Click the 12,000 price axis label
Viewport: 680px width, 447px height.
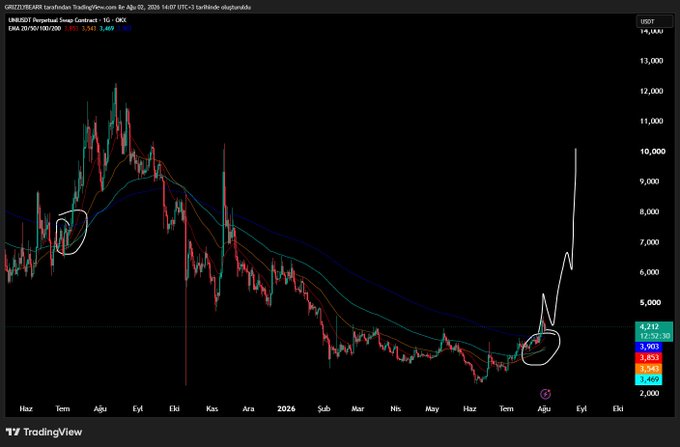click(x=651, y=91)
